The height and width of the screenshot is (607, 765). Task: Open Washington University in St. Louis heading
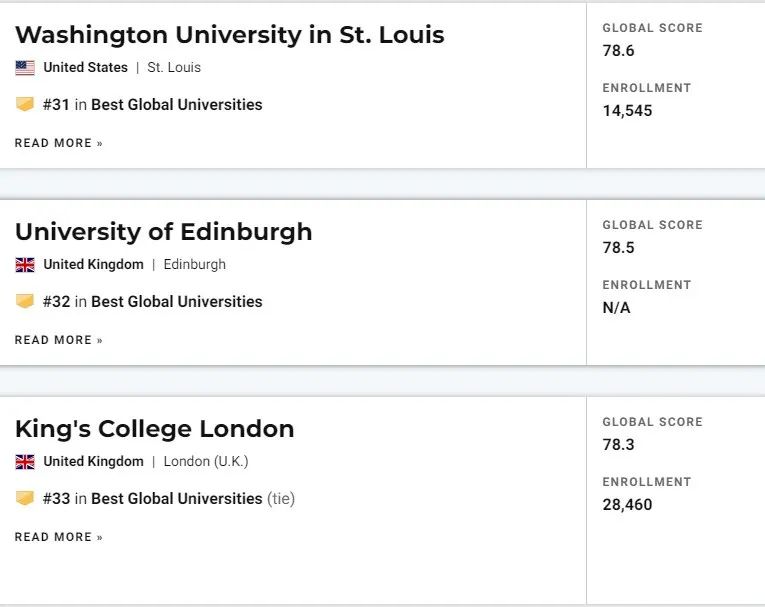point(230,35)
